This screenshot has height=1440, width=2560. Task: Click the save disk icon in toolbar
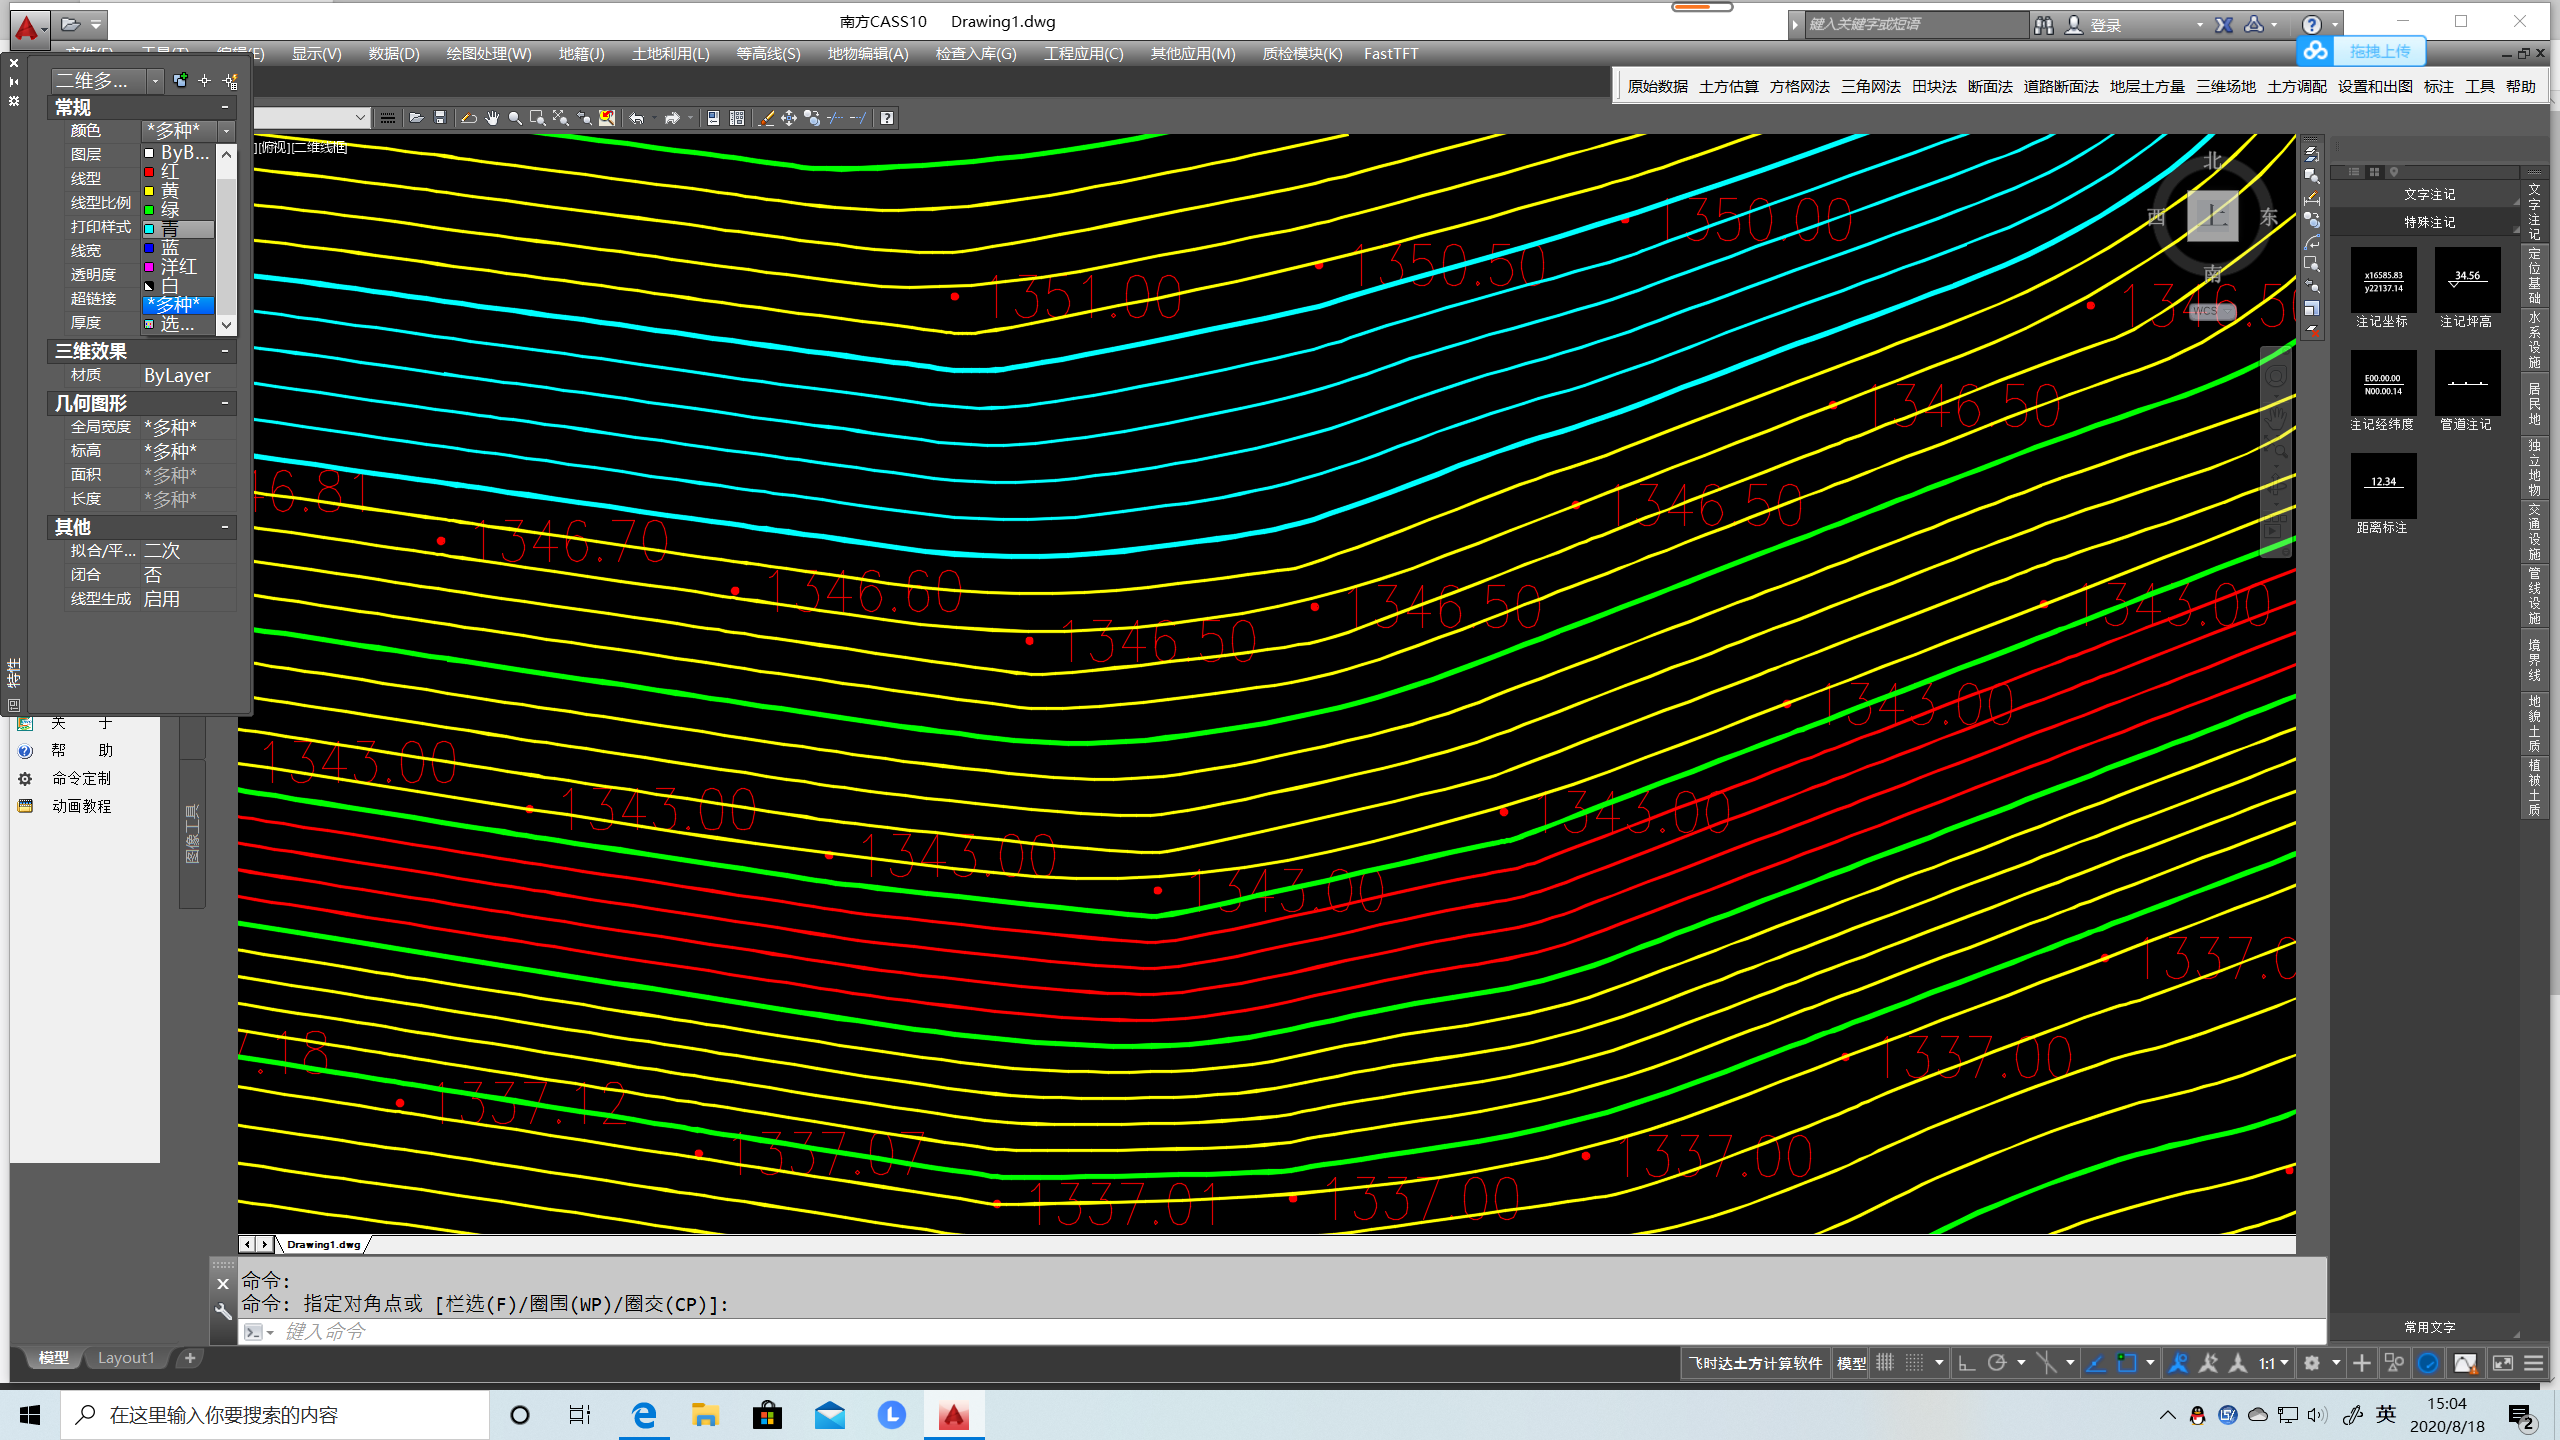[x=440, y=118]
